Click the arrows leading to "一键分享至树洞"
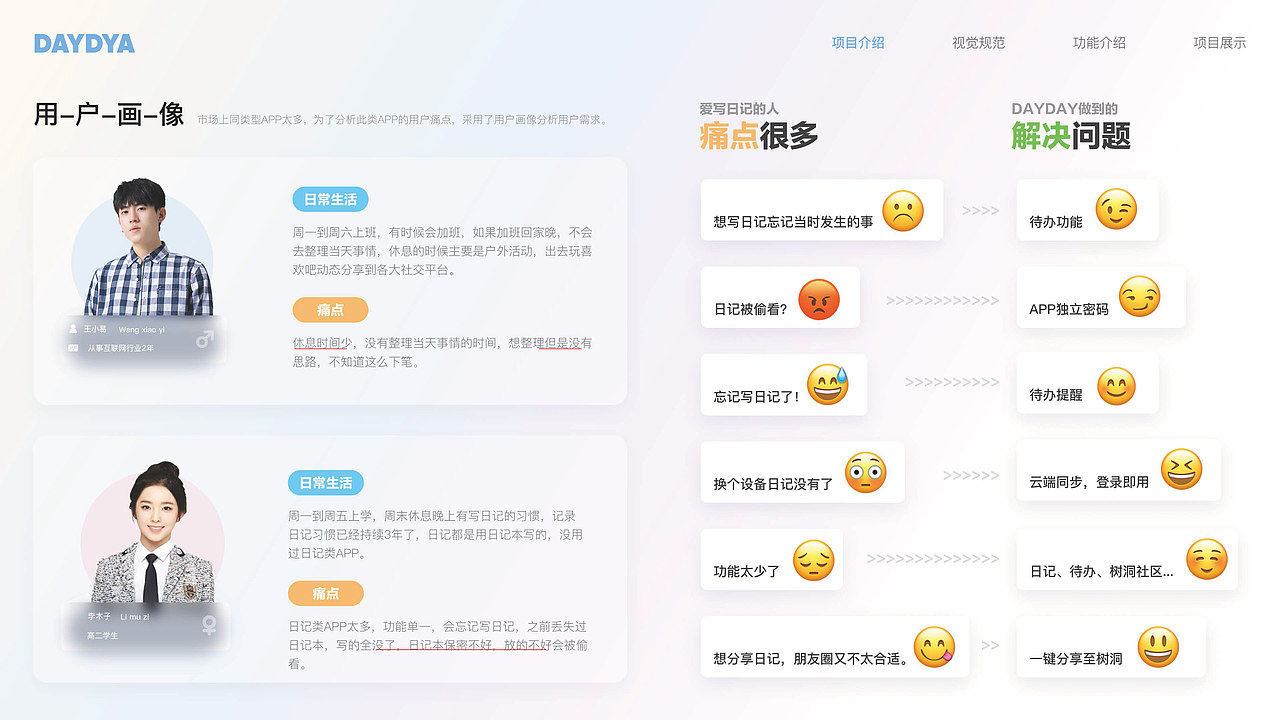This screenshot has height=720, width=1280. click(988, 645)
